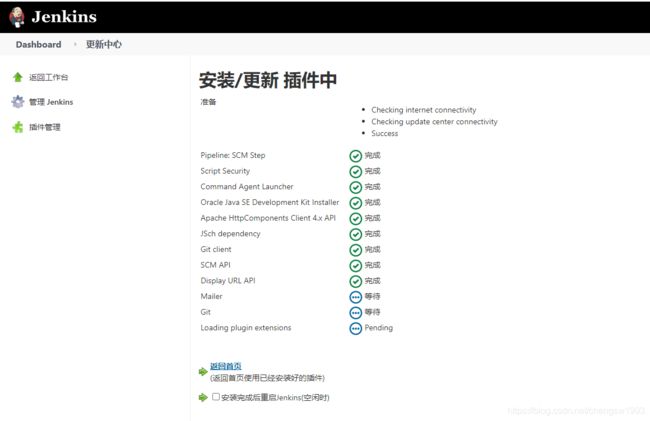
Task: Click the success checkmark for Pipeline: SCM Step
Action: point(356,156)
